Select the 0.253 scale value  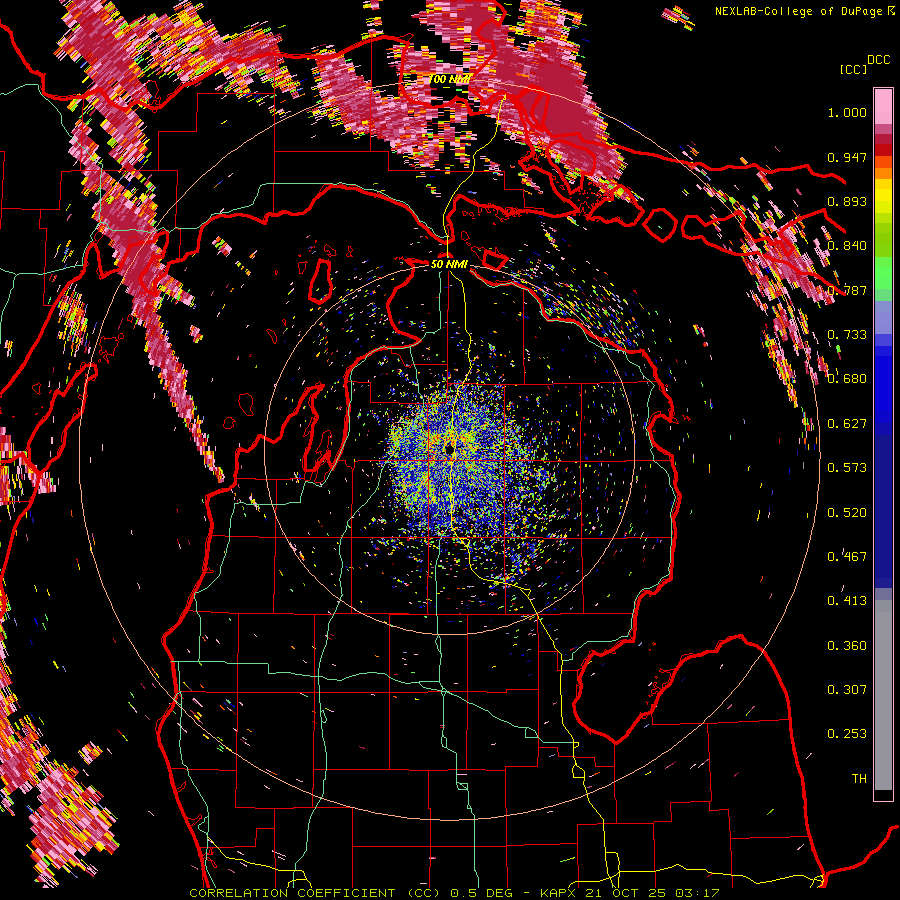[x=847, y=734]
